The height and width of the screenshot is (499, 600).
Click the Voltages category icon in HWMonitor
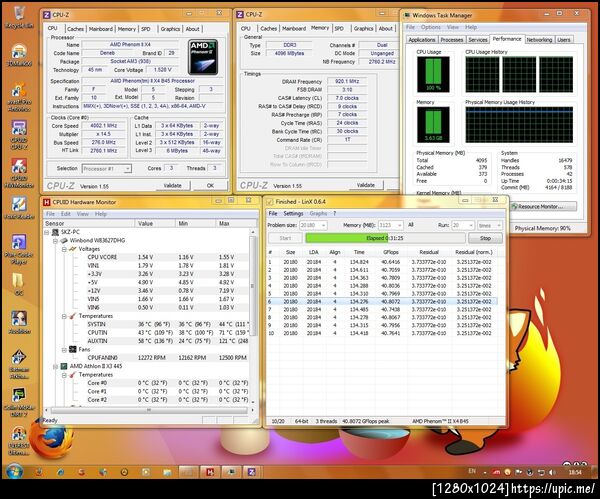(x=73, y=249)
